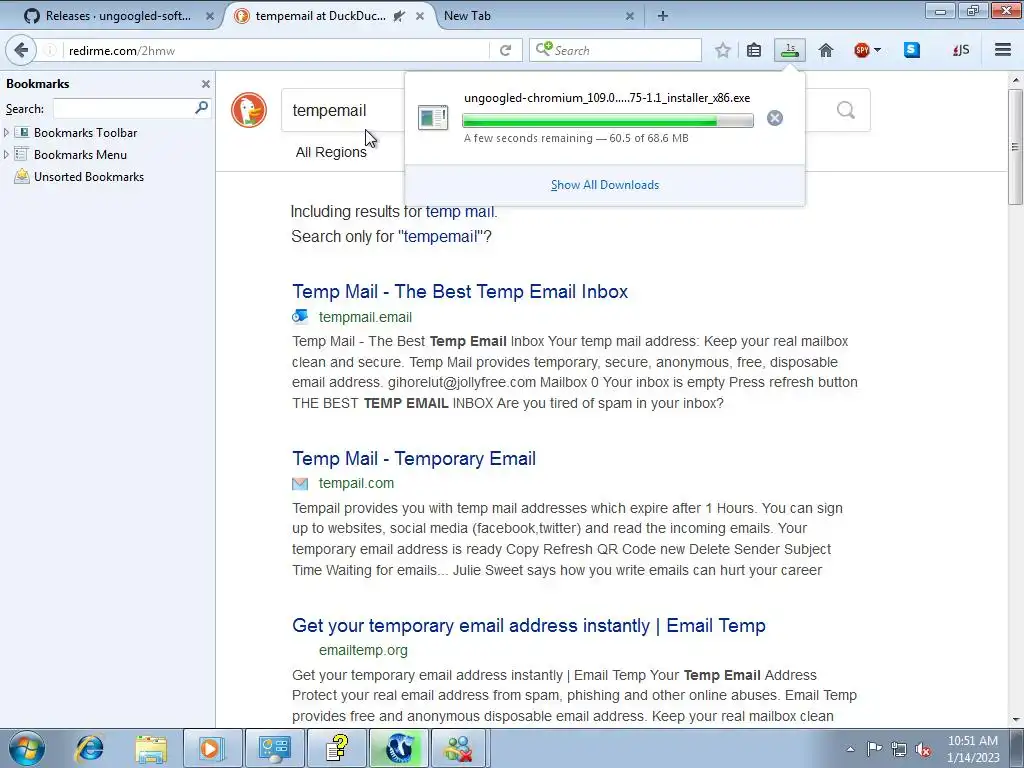Expand Bookmarks Menu tree node

tap(7, 155)
